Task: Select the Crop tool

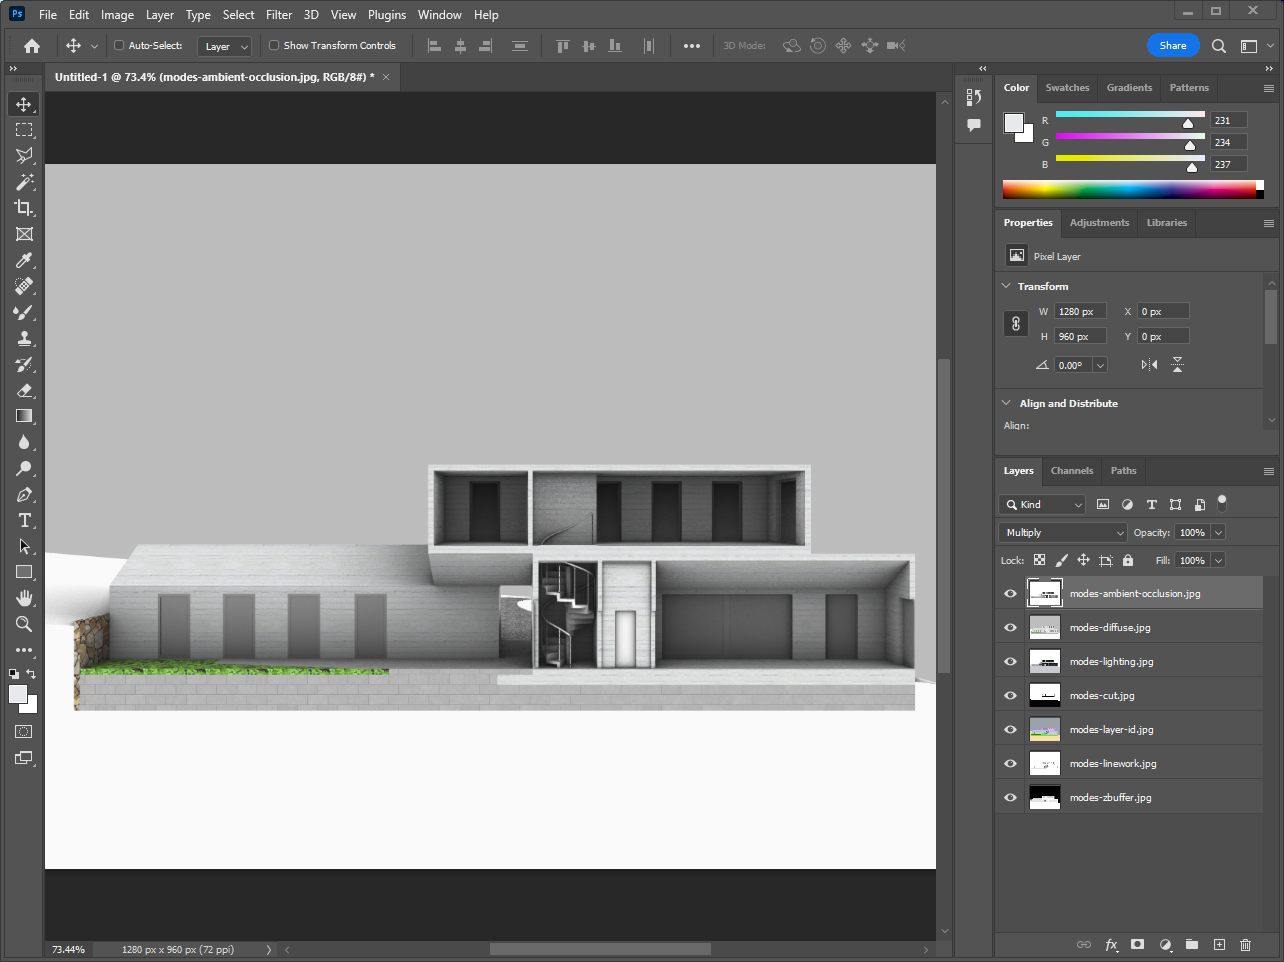Action: pos(24,208)
